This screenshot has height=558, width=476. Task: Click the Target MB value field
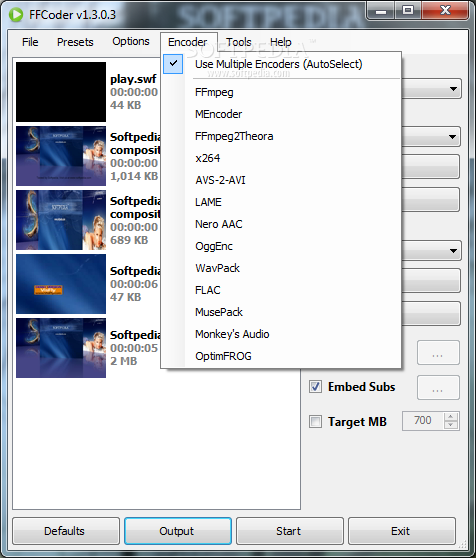point(423,421)
